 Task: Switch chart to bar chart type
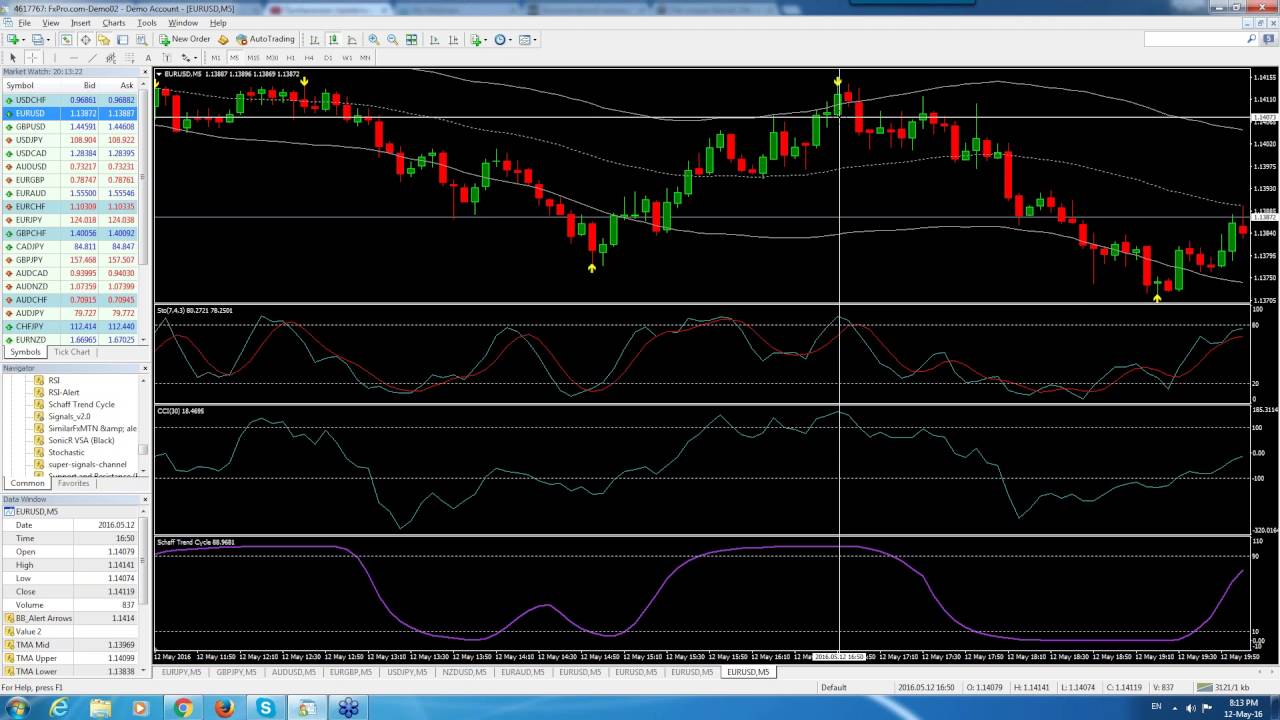click(314, 40)
